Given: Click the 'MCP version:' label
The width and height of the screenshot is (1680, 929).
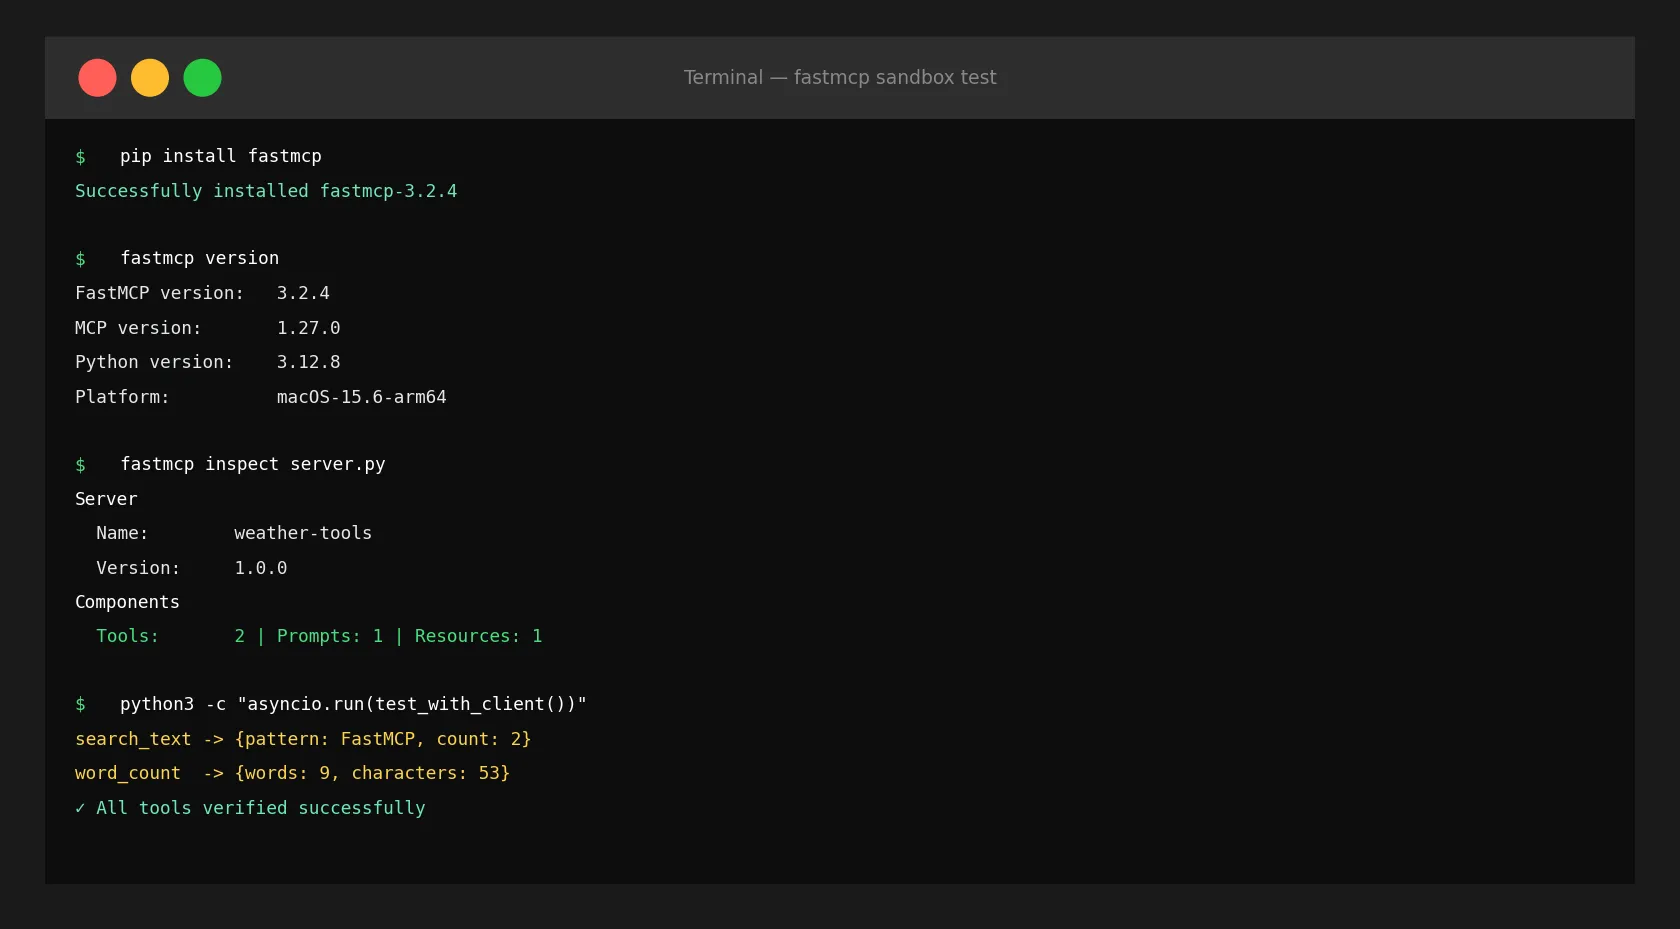Looking at the screenshot, I should point(138,328).
